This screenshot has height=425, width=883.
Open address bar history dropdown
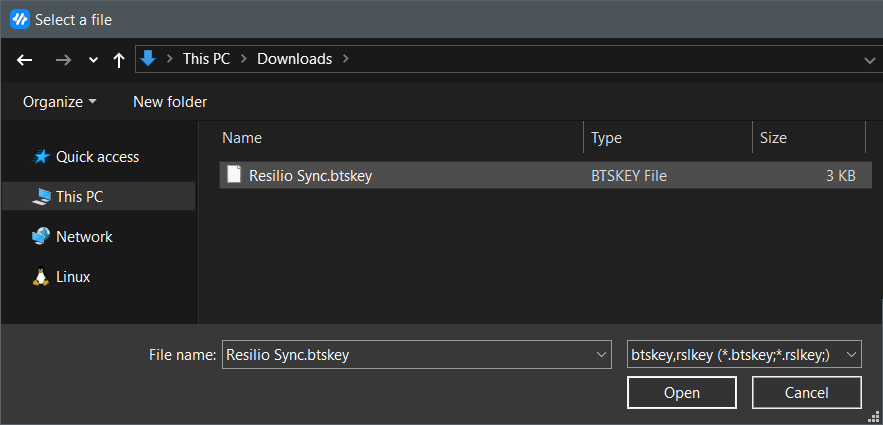pos(869,60)
